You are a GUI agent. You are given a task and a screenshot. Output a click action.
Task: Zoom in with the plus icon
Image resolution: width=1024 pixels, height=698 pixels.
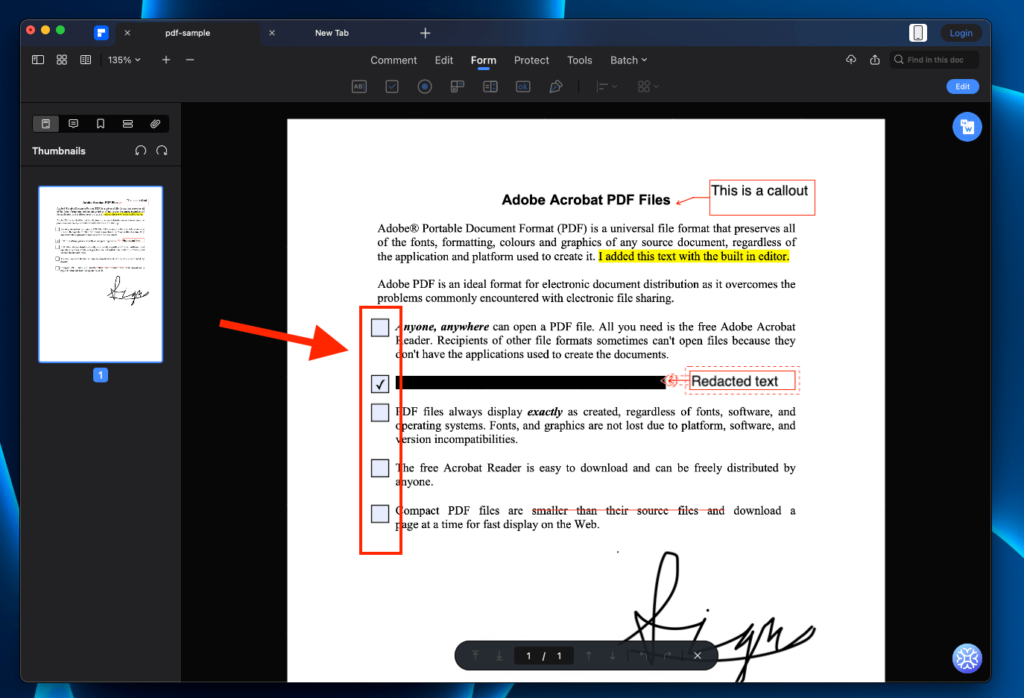[166, 59]
